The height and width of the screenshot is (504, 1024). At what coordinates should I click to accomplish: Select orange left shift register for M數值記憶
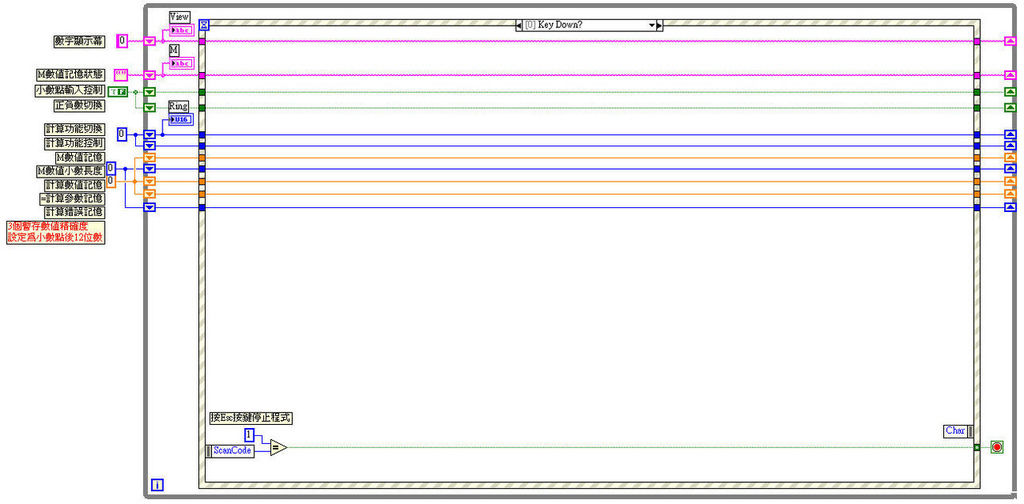click(x=150, y=157)
